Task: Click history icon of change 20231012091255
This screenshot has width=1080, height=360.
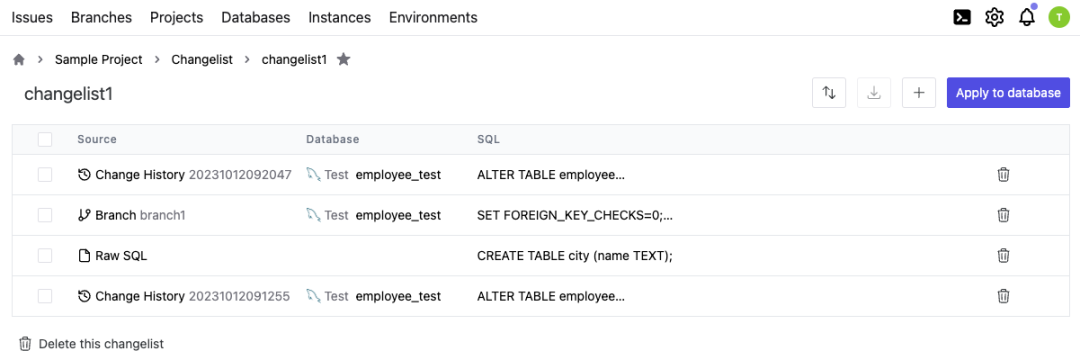Action: pos(84,296)
